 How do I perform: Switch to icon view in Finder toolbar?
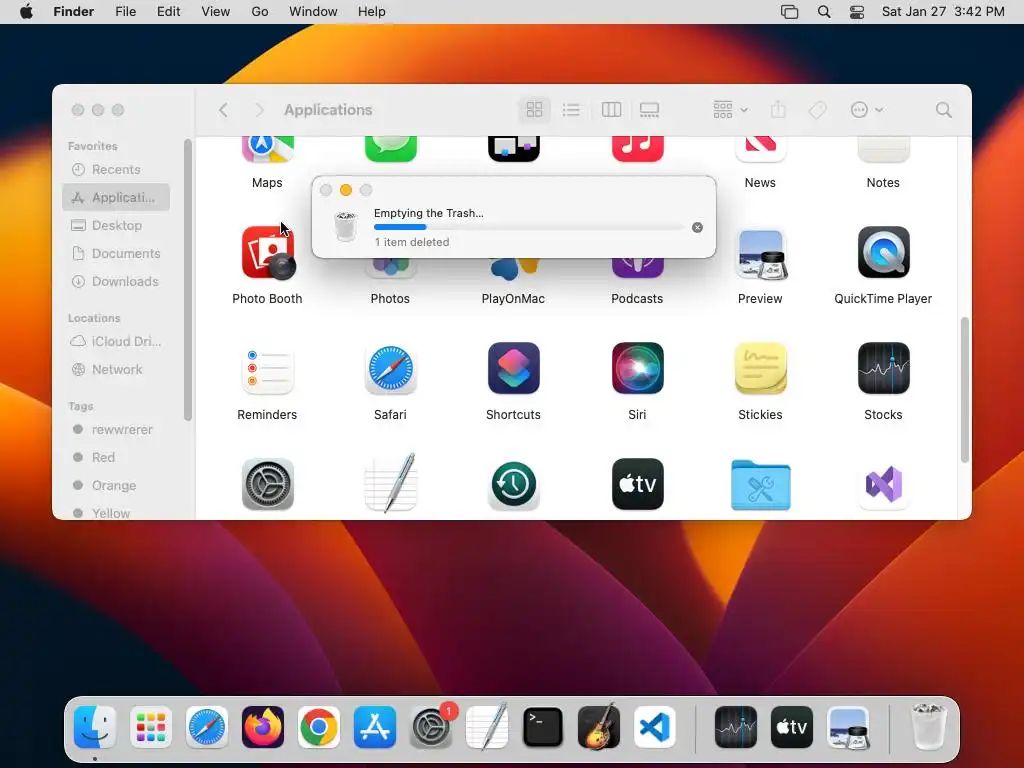point(534,110)
